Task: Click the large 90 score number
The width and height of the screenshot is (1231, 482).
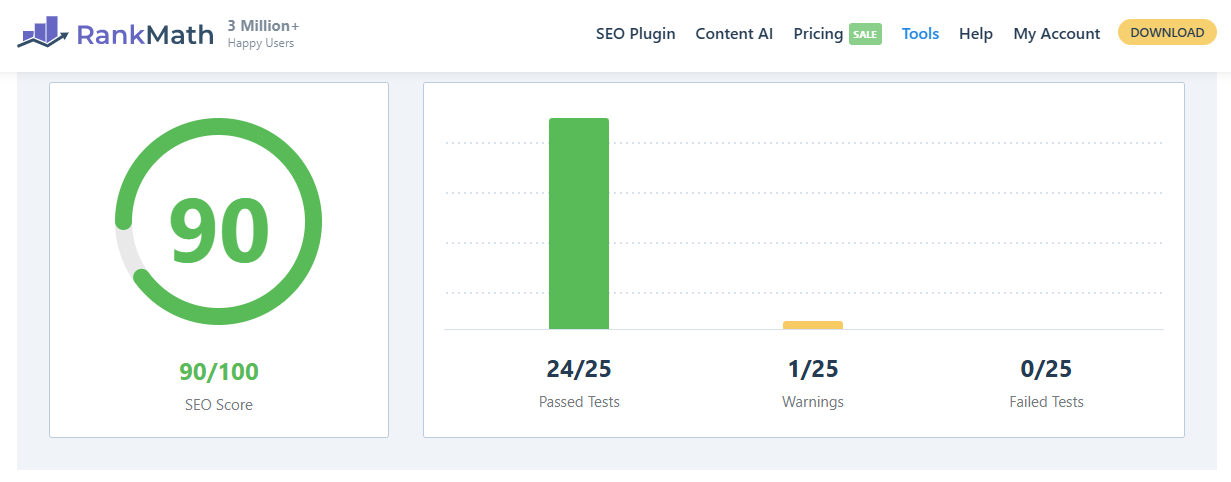Action: click(219, 230)
